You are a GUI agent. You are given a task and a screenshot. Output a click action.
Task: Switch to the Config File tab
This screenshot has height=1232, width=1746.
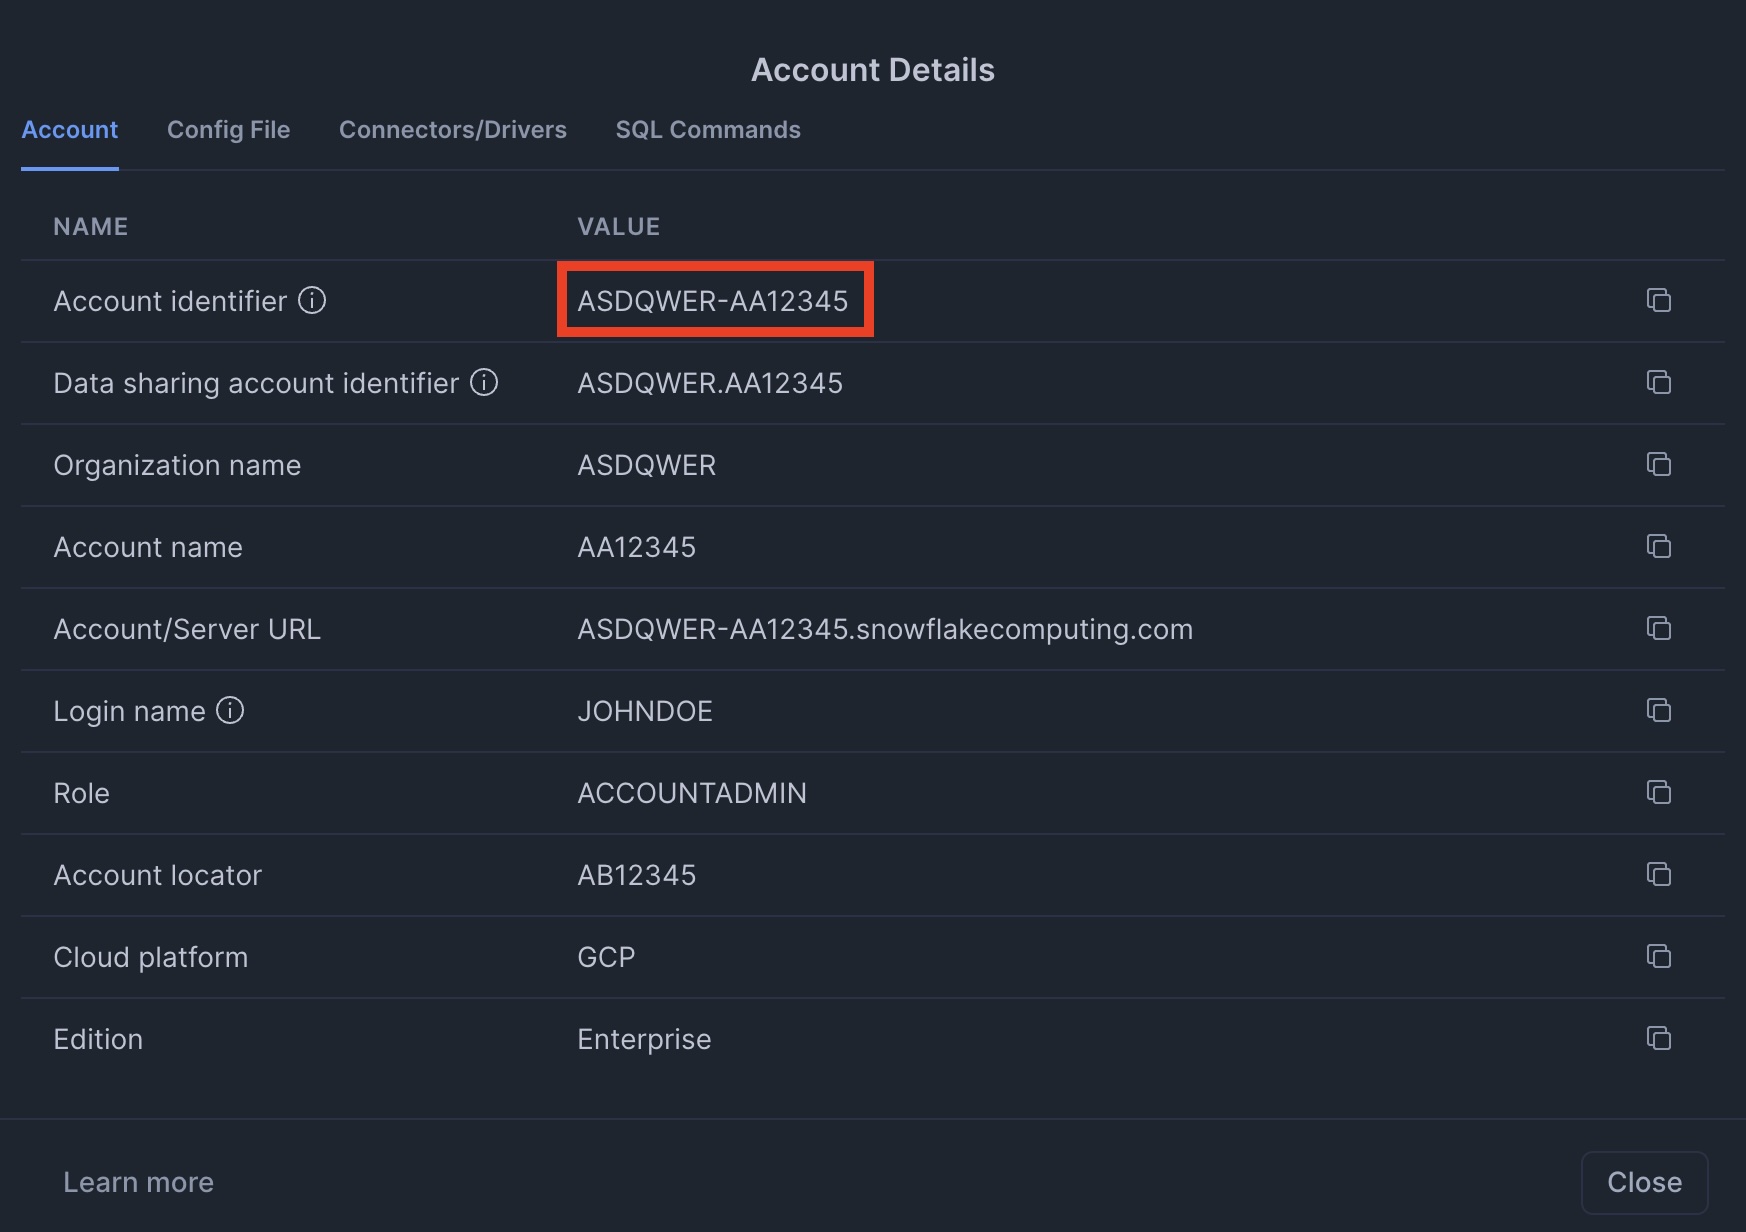(229, 130)
